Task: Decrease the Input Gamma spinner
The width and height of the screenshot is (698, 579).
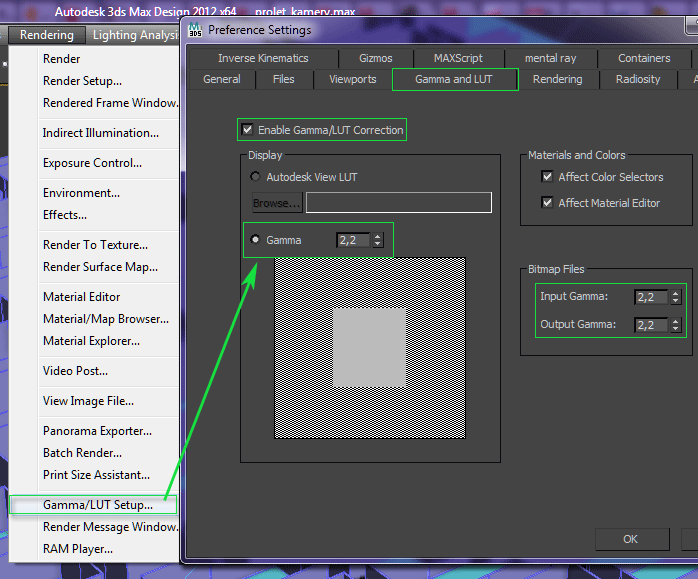Action: (675, 300)
